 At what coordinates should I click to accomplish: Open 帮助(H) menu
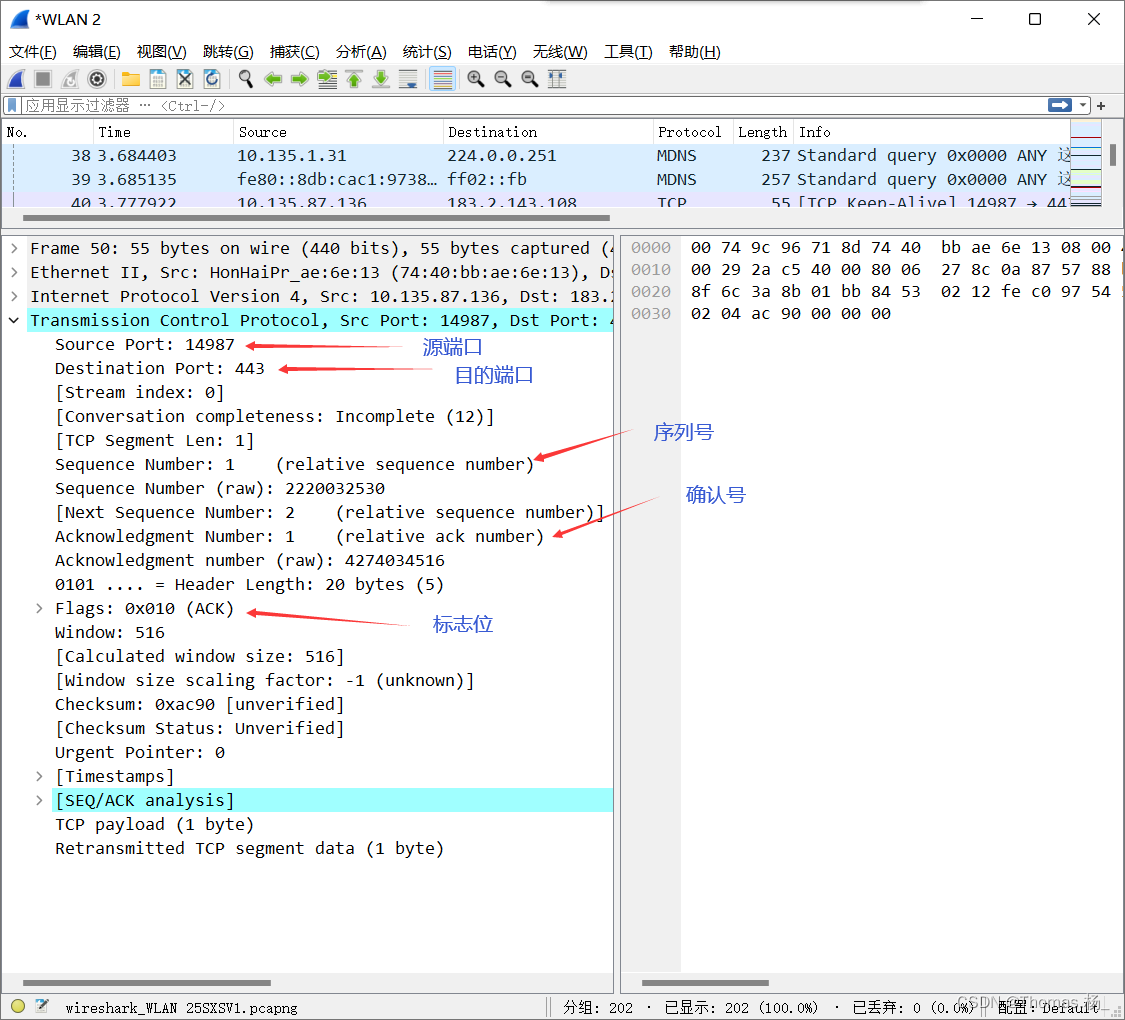click(x=695, y=52)
